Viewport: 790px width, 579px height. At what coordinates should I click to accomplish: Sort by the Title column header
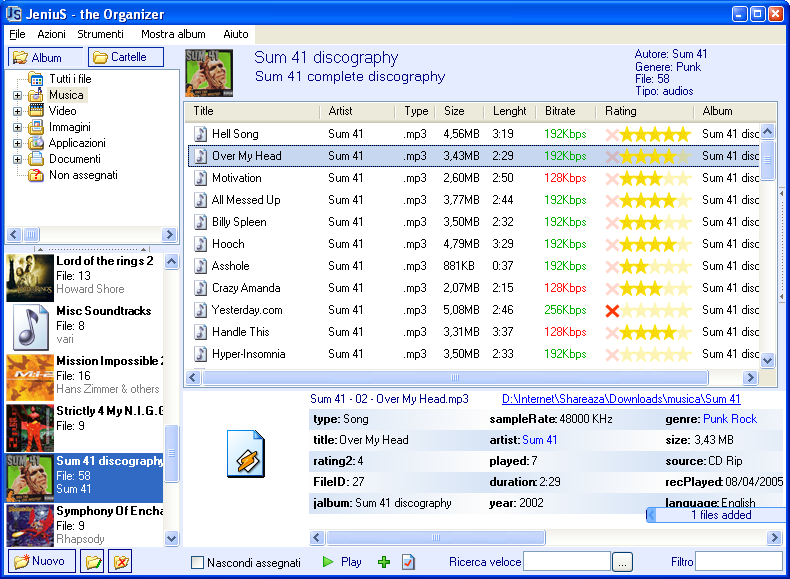(252, 111)
